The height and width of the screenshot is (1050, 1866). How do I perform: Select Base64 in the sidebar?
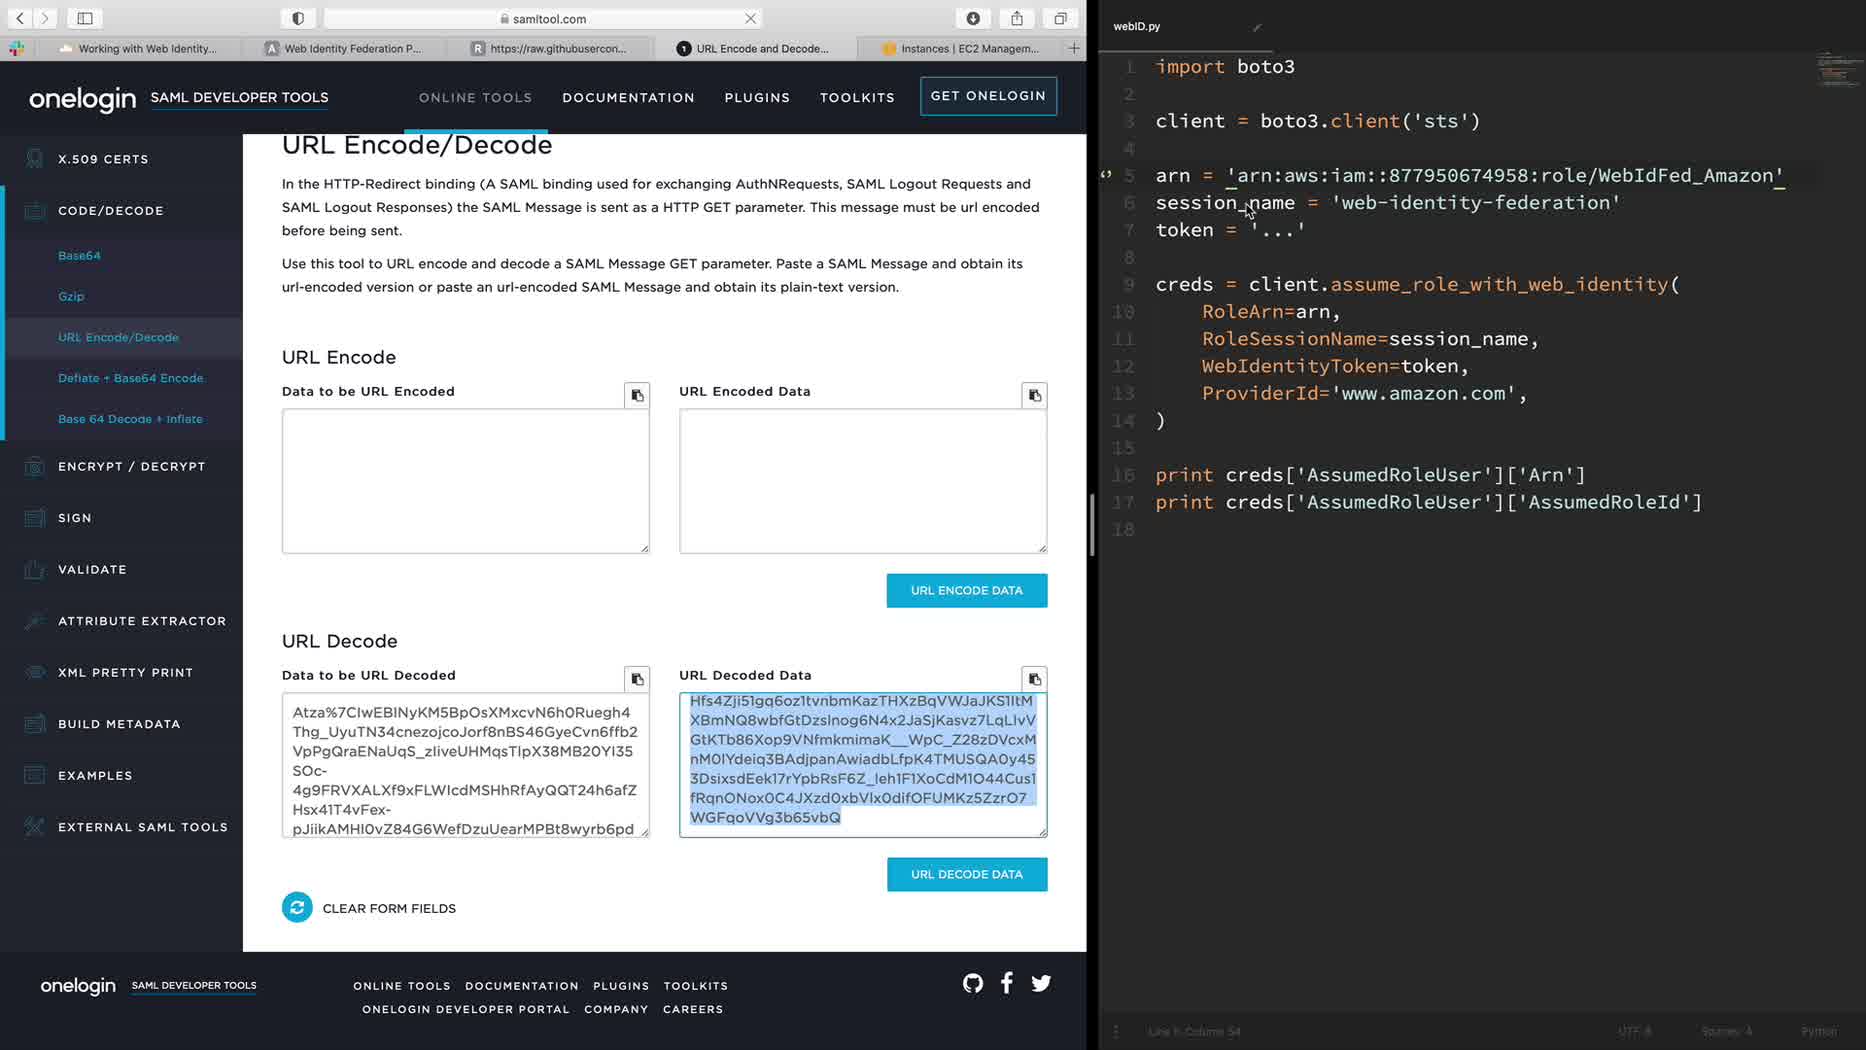(x=79, y=256)
